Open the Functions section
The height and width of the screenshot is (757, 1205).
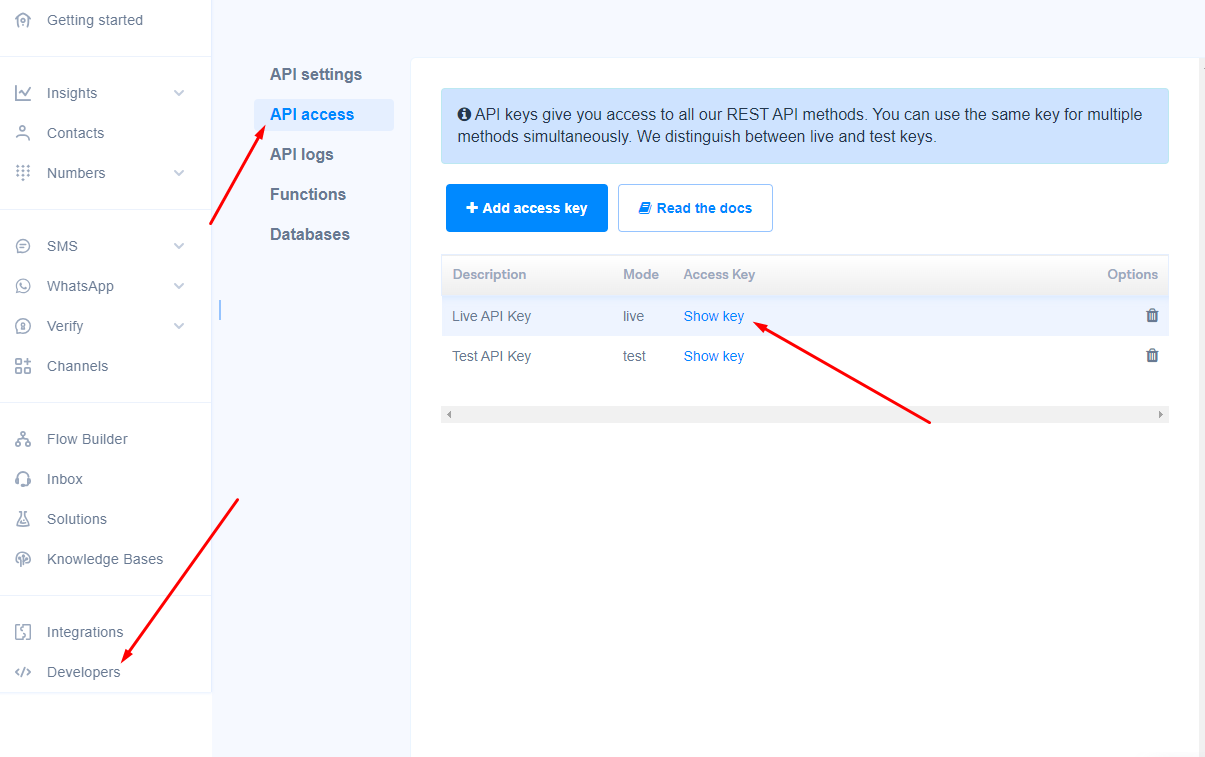[308, 195]
